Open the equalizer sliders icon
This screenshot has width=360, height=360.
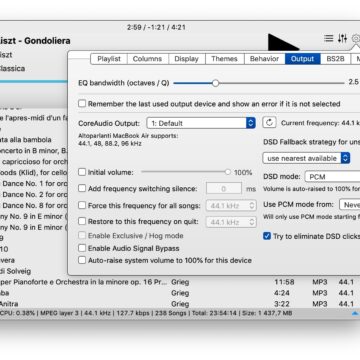point(342,38)
